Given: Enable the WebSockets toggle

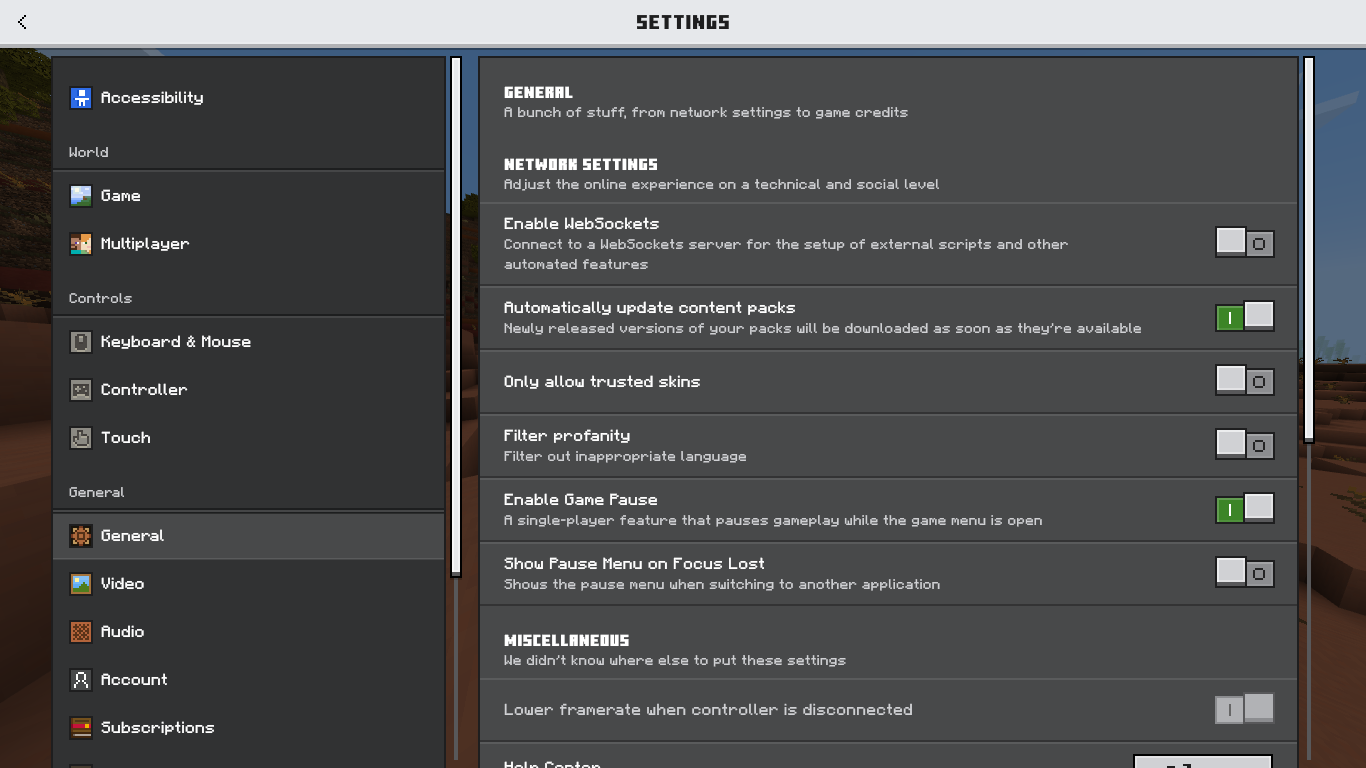Looking at the screenshot, I should (1244, 243).
